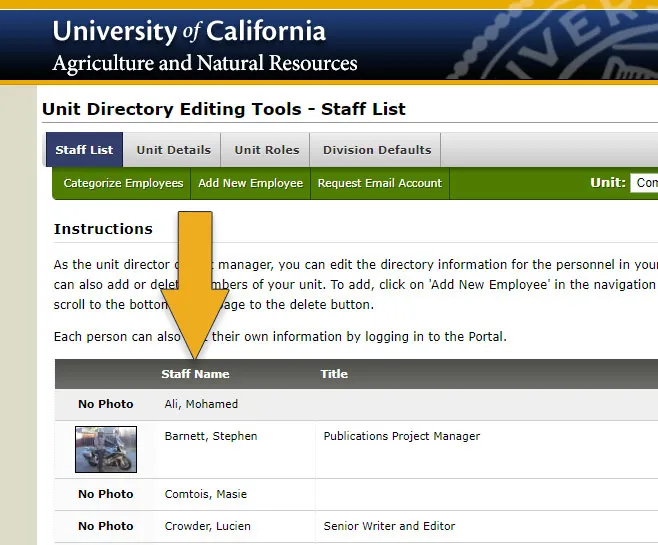This screenshot has width=658, height=545.
Task: Sort by the Staff Name column header
Action: pyautogui.click(x=195, y=374)
